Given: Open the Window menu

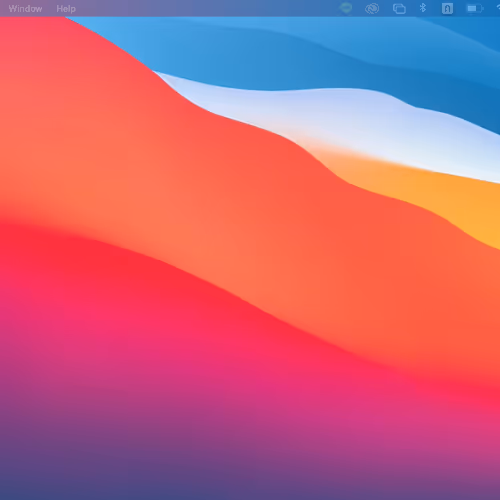Looking at the screenshot, I should (x=25, y=8).
